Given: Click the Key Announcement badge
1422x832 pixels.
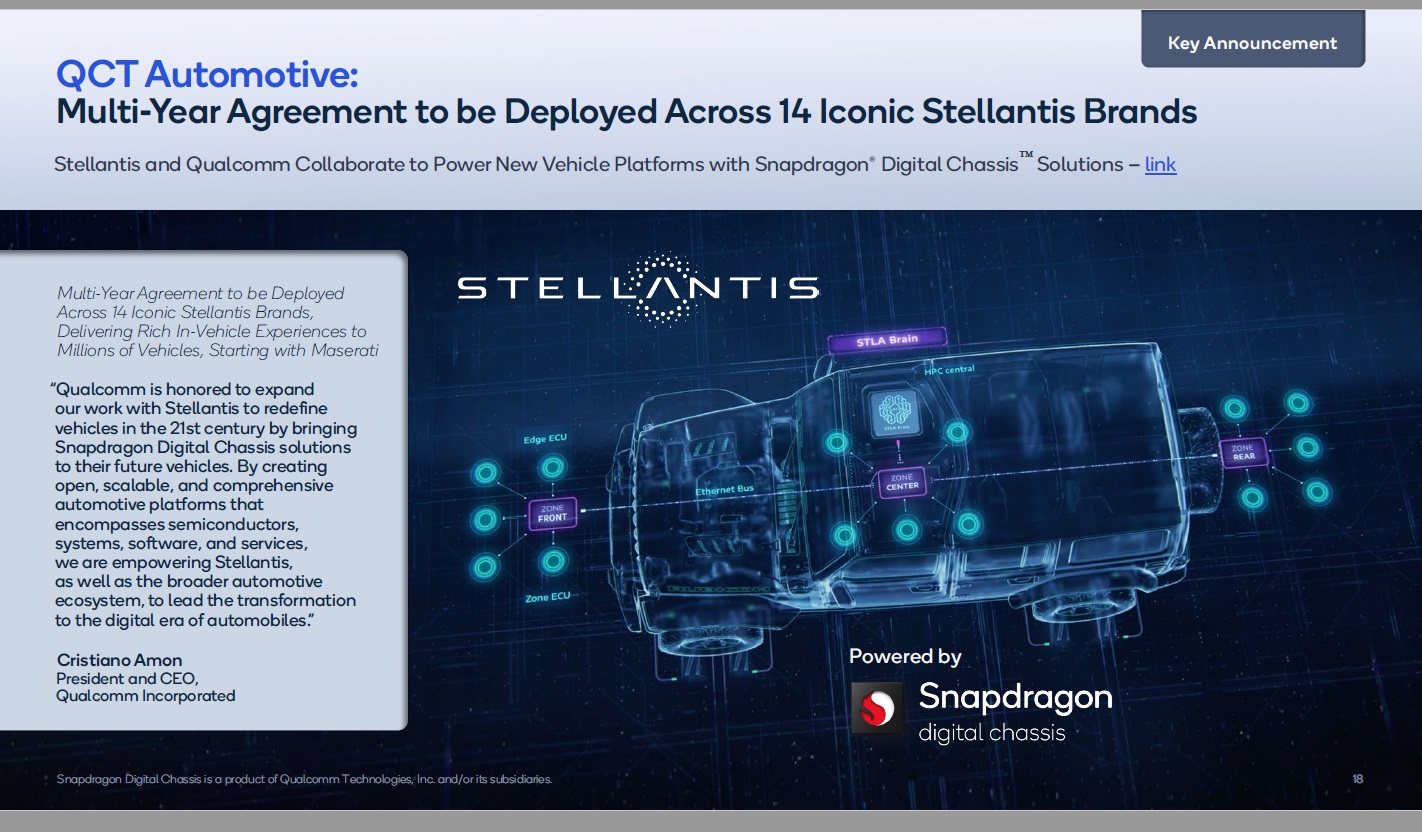Looking at the screenshot, I should (x=1252, y=43).
